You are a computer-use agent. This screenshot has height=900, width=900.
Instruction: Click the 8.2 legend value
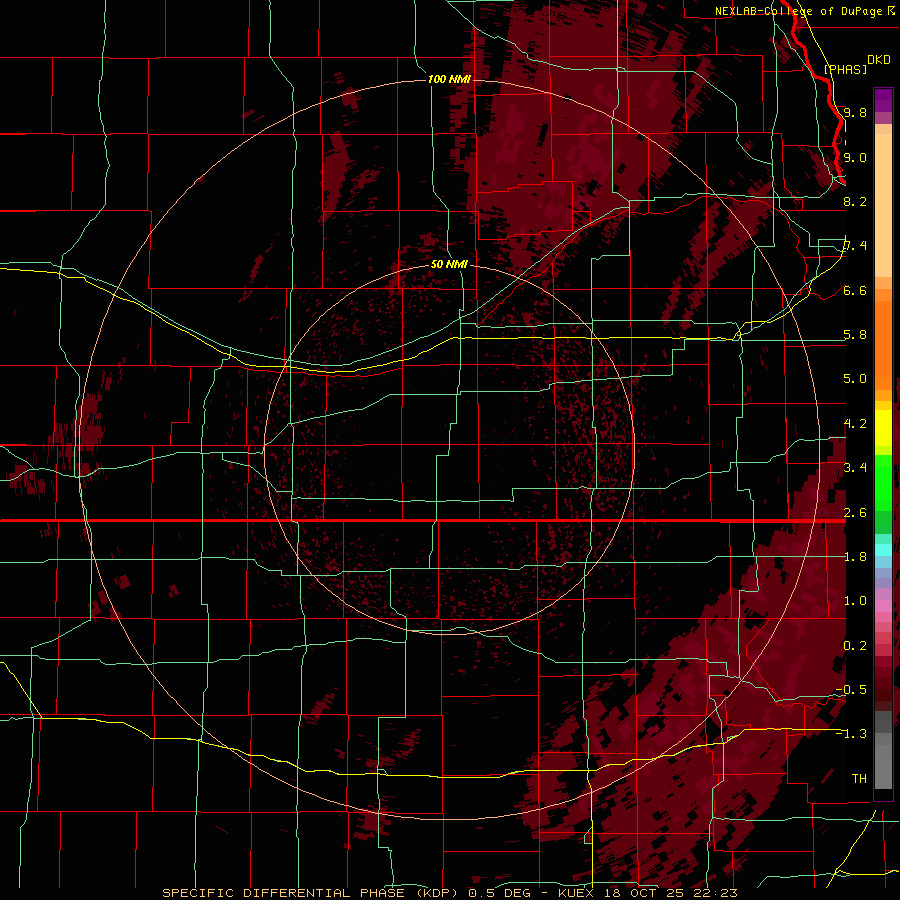855,201
